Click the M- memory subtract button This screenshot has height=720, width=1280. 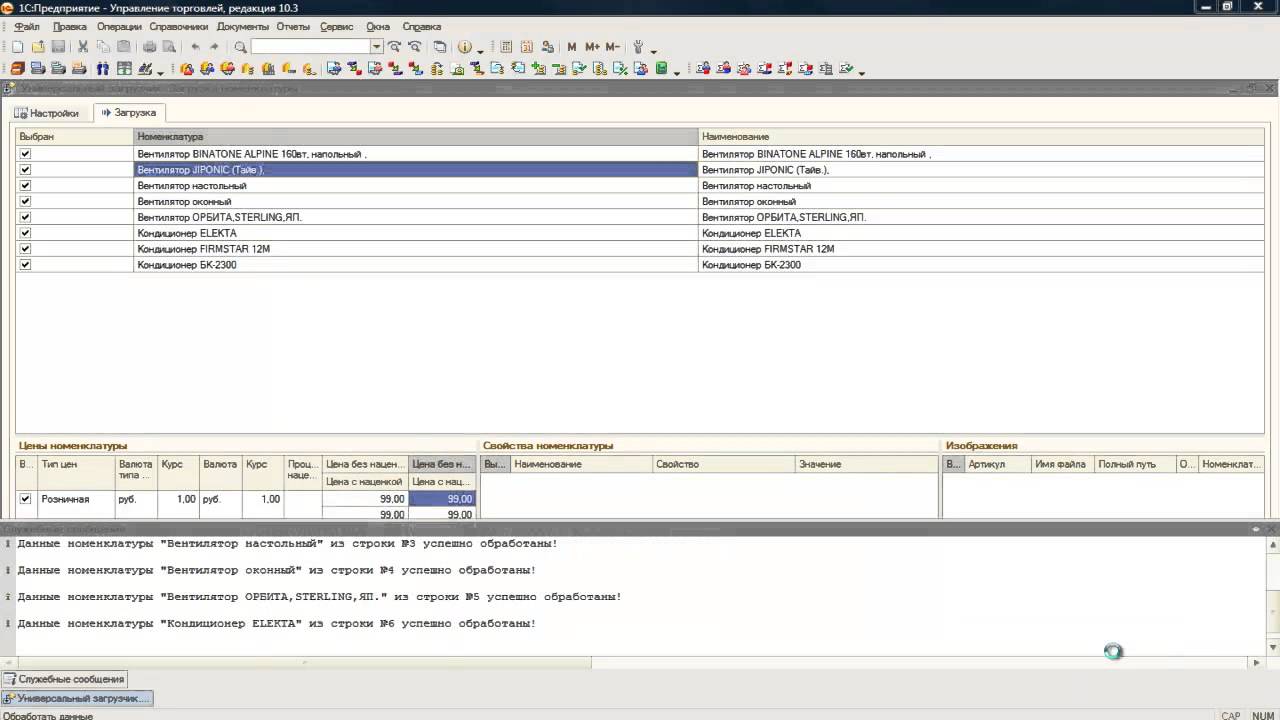(612, 47)
